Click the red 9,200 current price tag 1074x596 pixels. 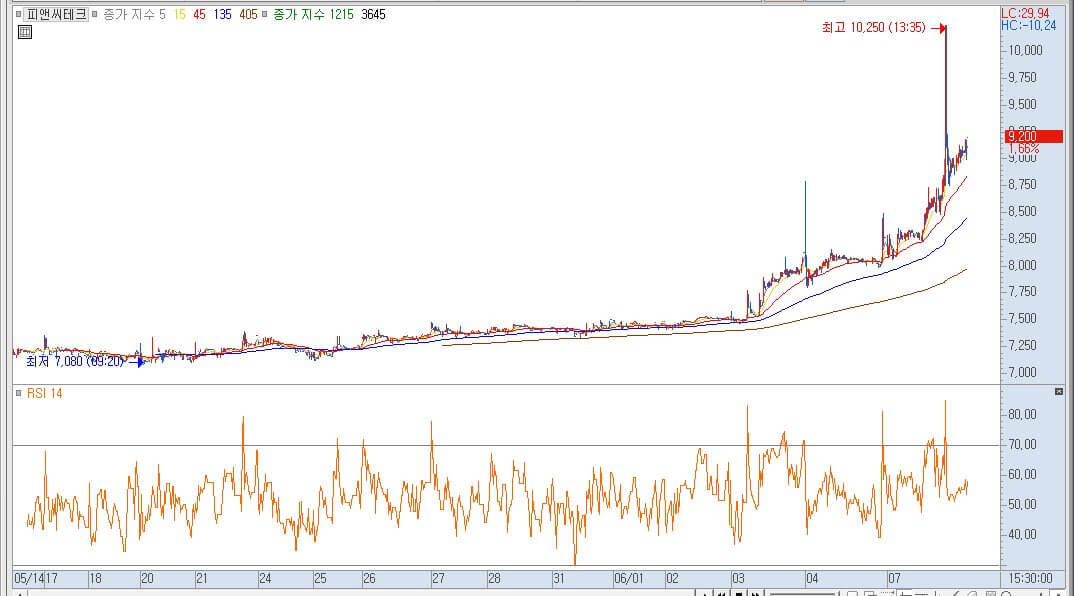tap(1034, 136)
